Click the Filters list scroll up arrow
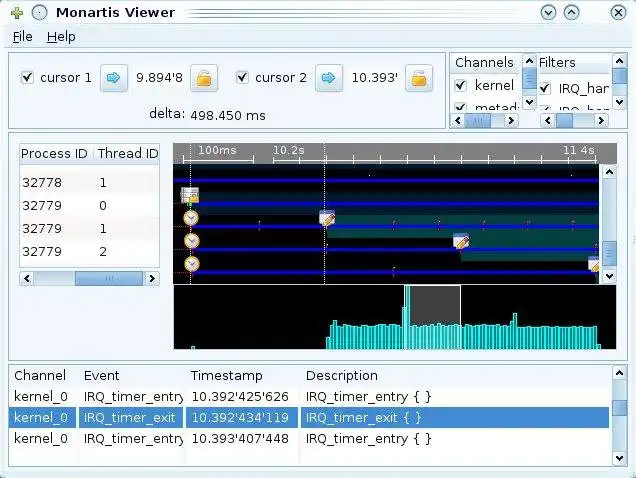 (x=619, y=61)
